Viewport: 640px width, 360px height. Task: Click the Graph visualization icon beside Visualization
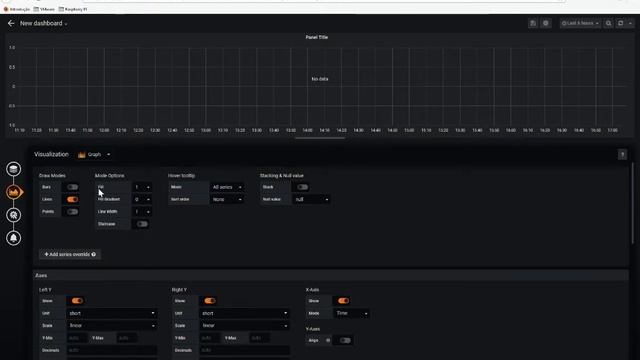(82, 155)
